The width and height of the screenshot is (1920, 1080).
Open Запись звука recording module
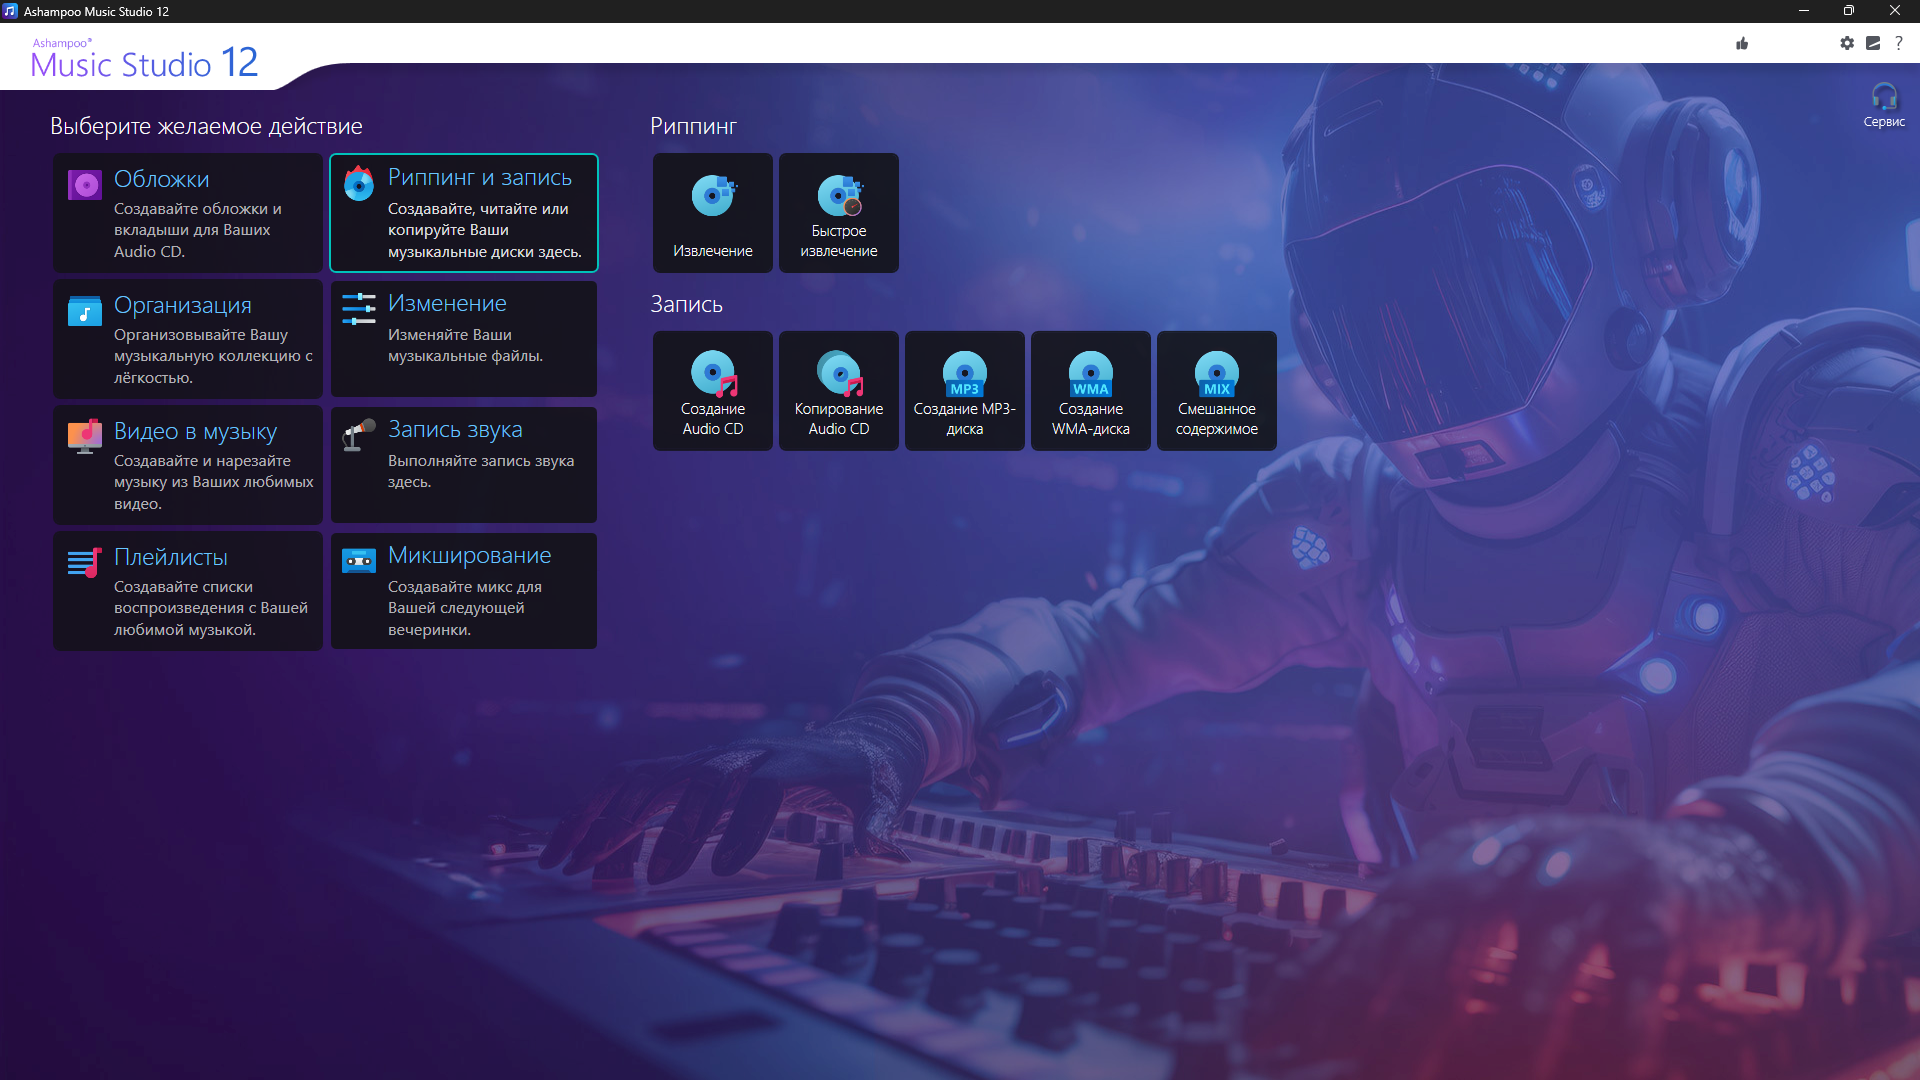(x=464, y=465)
